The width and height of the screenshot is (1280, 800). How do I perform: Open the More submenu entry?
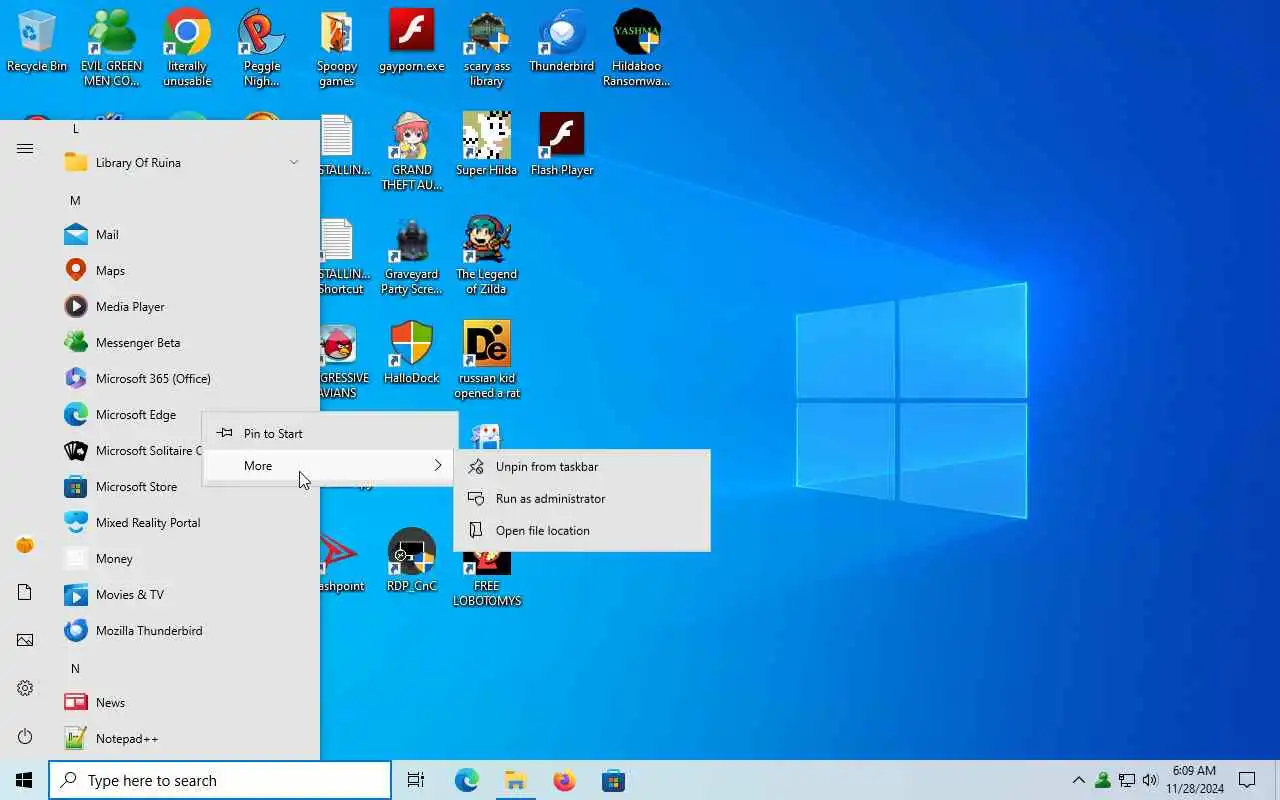coord(330,465)
